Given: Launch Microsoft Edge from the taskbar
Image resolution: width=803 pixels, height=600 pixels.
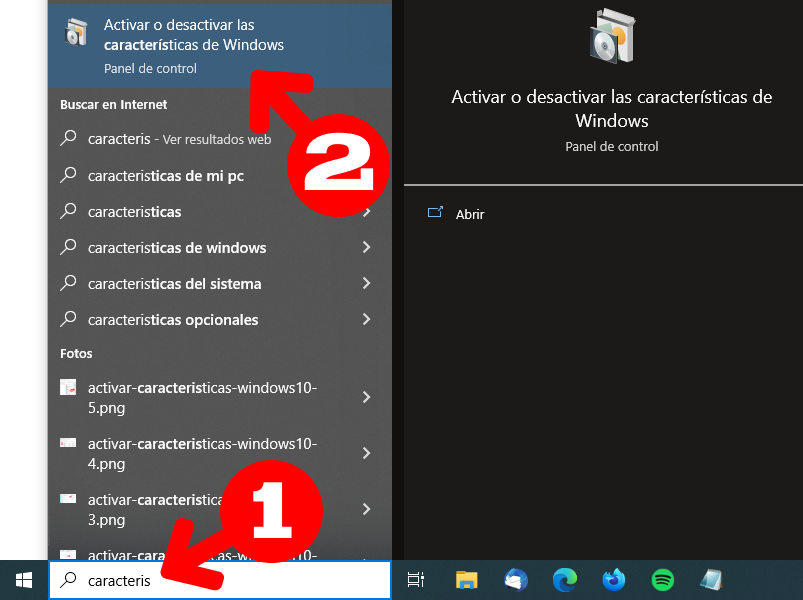Looking at the screenshot, I should (564, 580).
